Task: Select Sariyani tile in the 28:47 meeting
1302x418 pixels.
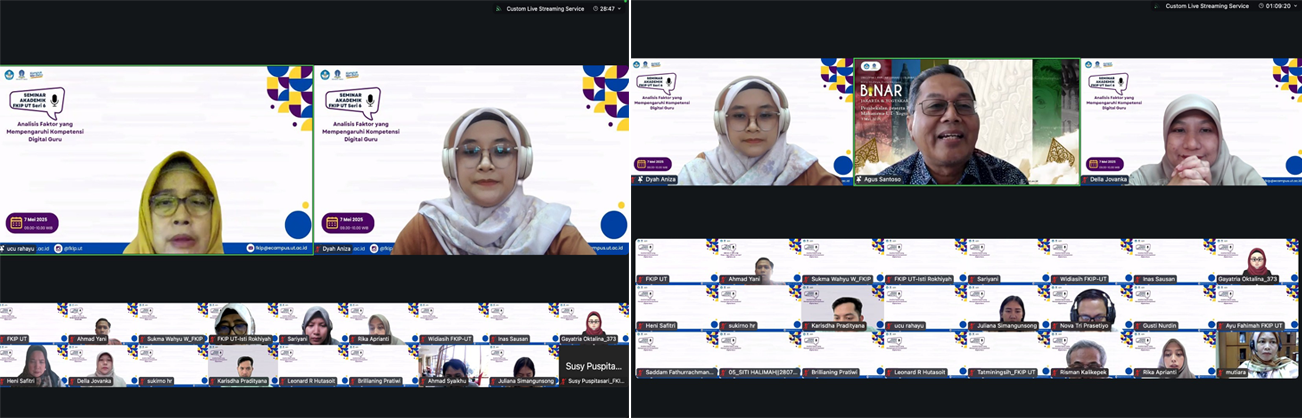Action: (x=313, y=324)
